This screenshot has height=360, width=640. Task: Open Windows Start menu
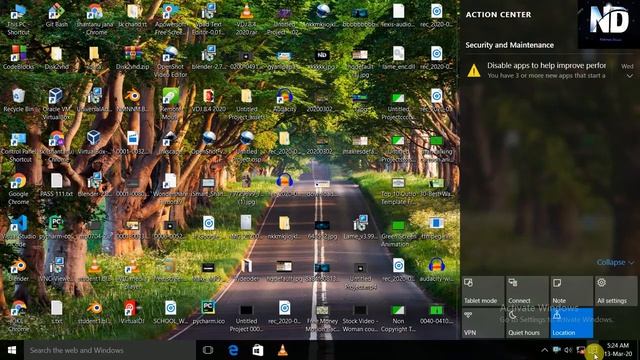click(12, 350)
